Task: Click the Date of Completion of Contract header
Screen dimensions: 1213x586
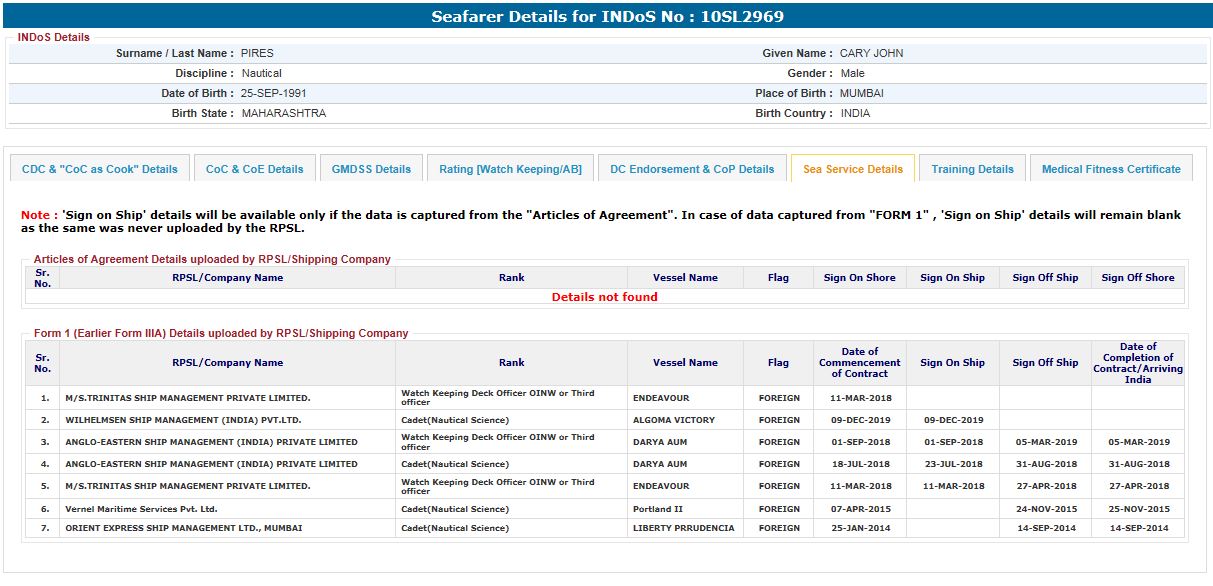Action: 1137,363
